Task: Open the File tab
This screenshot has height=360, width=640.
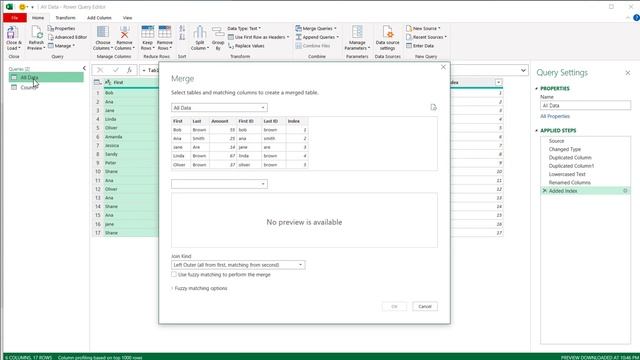Action: click(15, 18)
